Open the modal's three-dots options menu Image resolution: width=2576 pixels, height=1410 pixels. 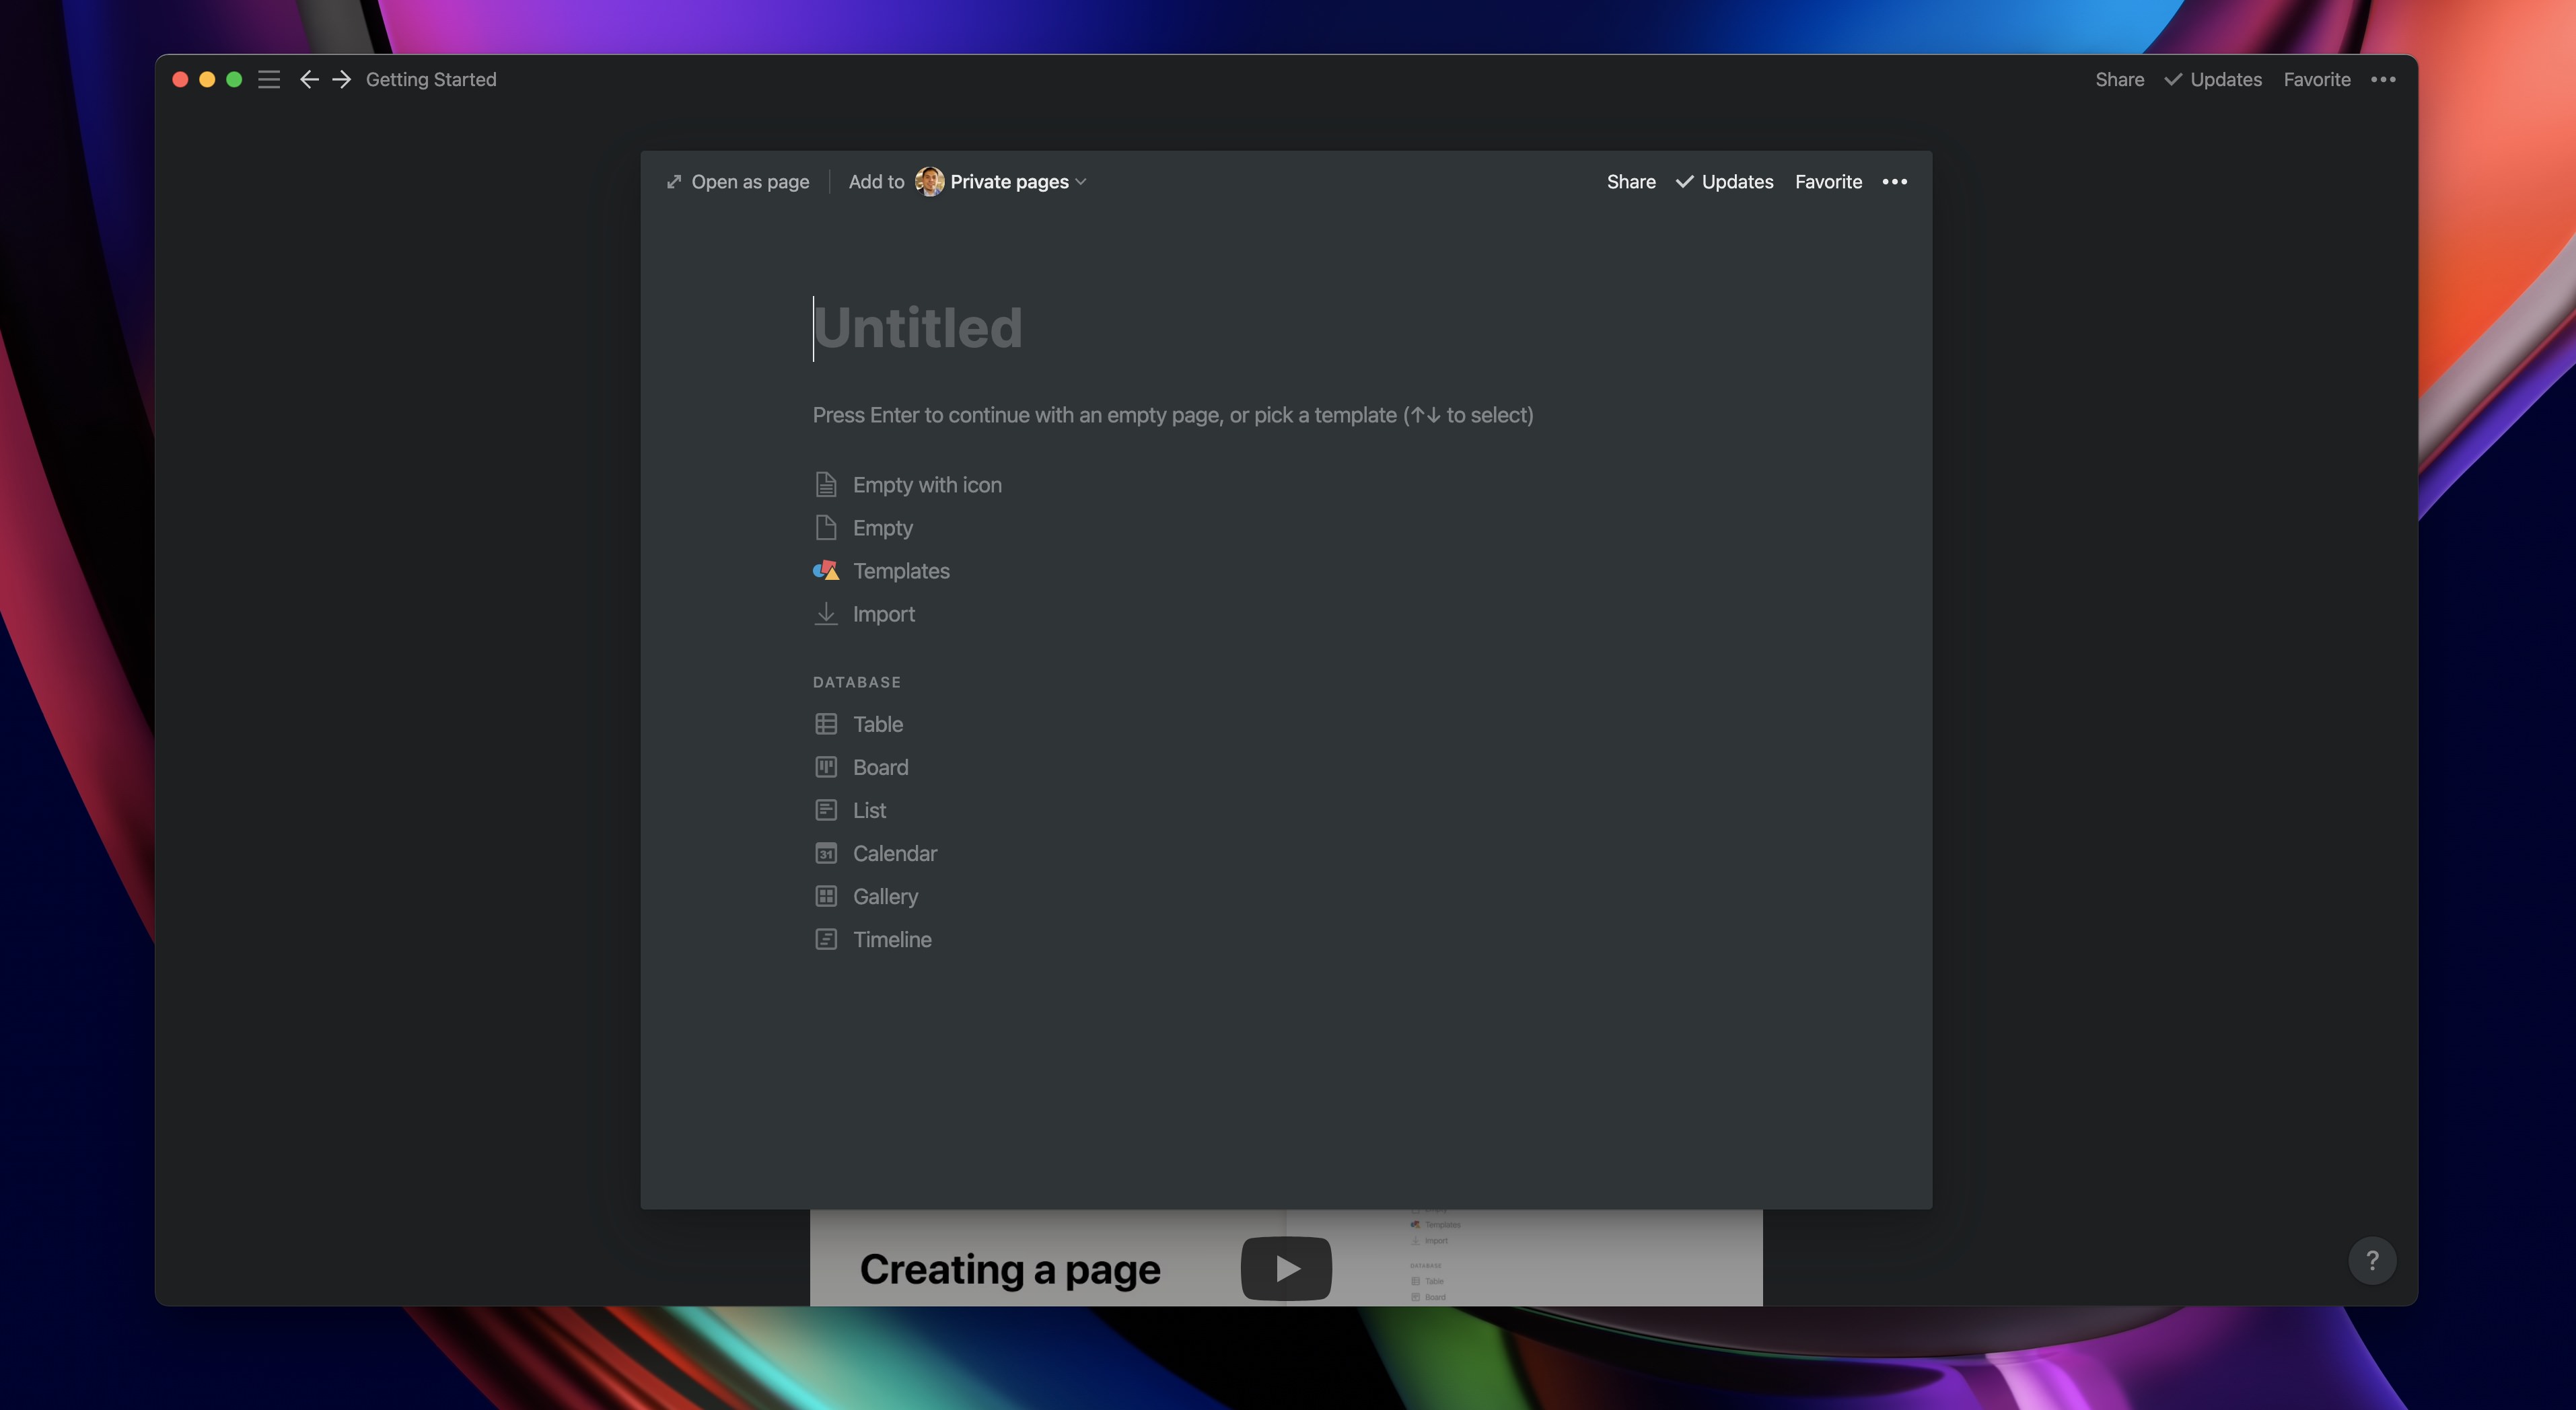(x=1894, y=182)
